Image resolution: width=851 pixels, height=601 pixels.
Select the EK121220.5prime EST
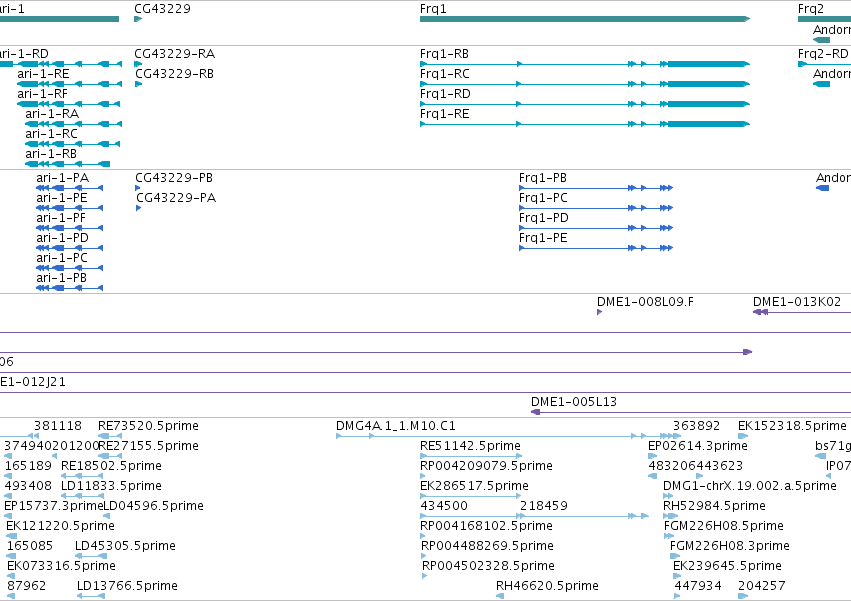[x=11, y=536]
